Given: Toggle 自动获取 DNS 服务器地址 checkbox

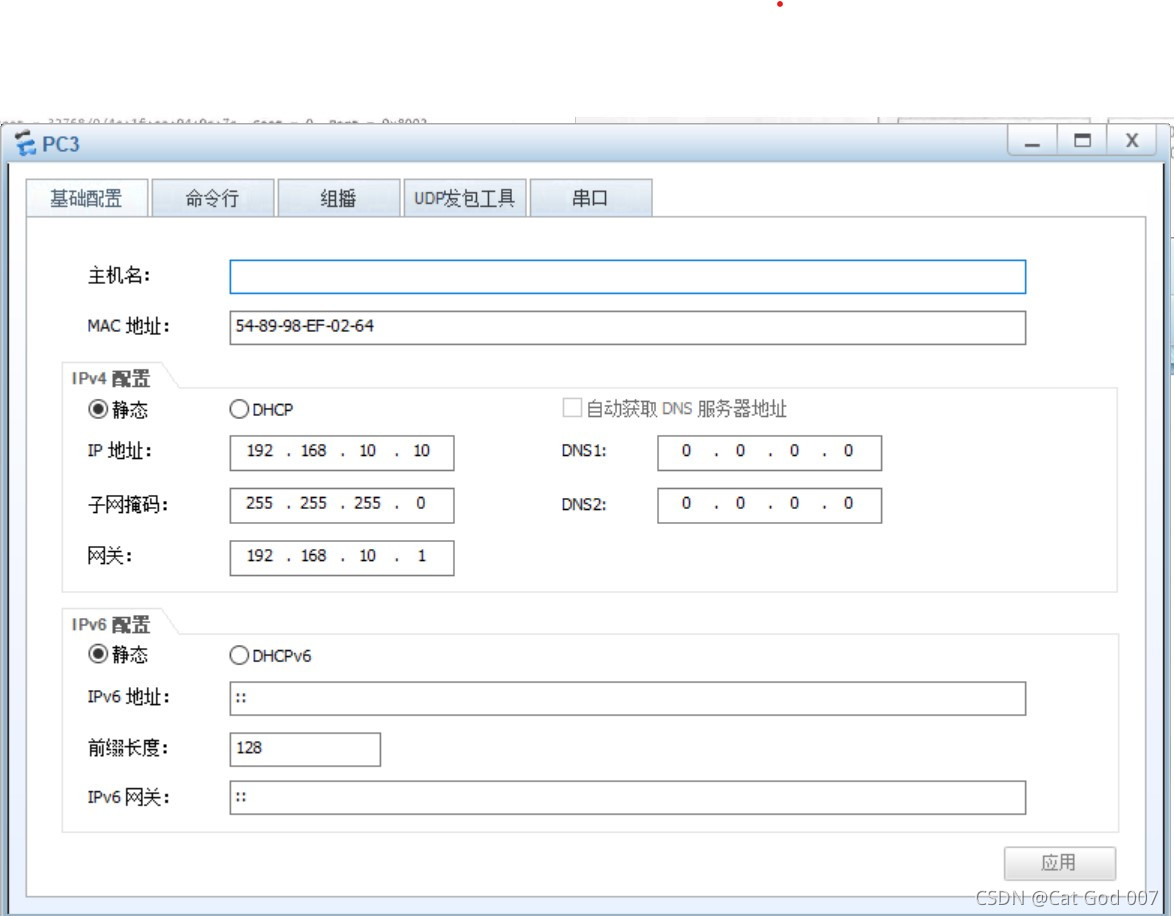Looking at the screenshot, I should coord(572,408).
